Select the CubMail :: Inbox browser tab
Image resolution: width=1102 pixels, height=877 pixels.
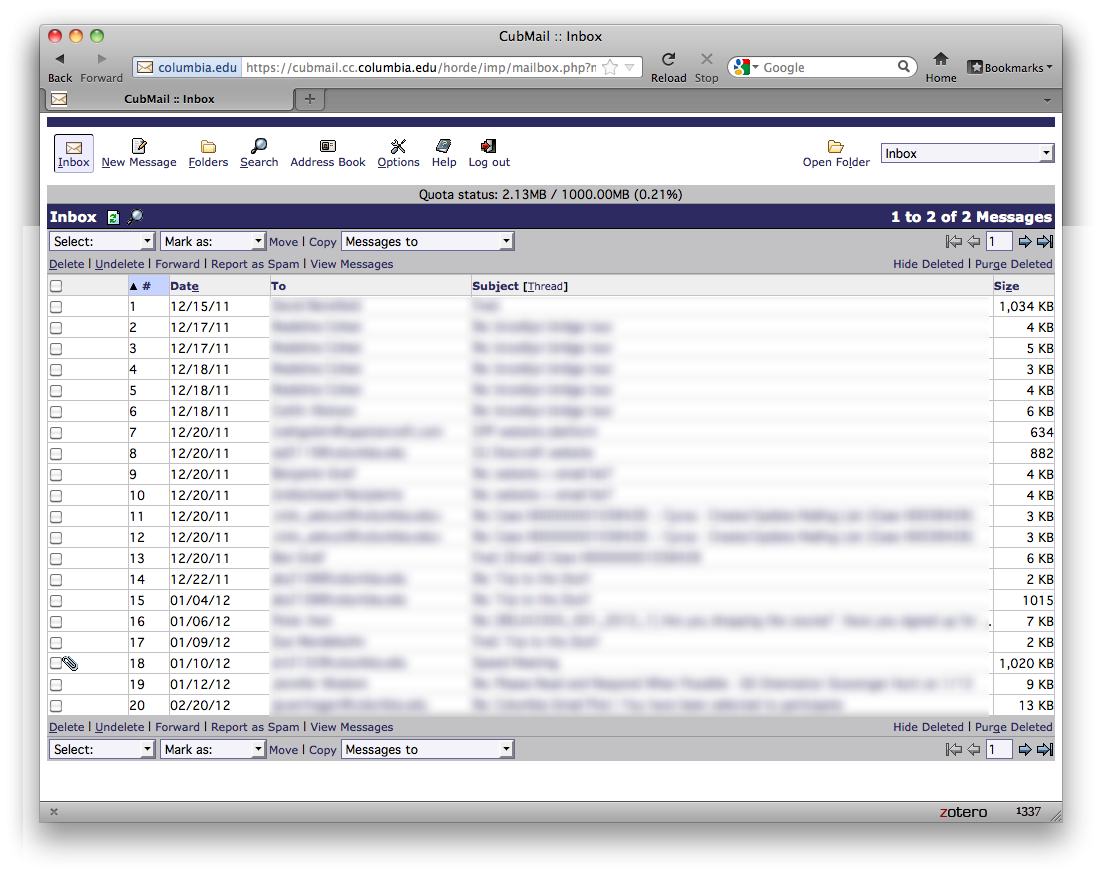[x=169, y=99]
